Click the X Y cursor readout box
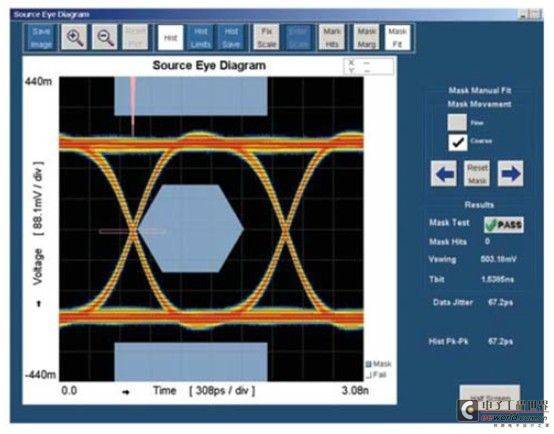The image size is (554, 434). [x=369, y=66]
